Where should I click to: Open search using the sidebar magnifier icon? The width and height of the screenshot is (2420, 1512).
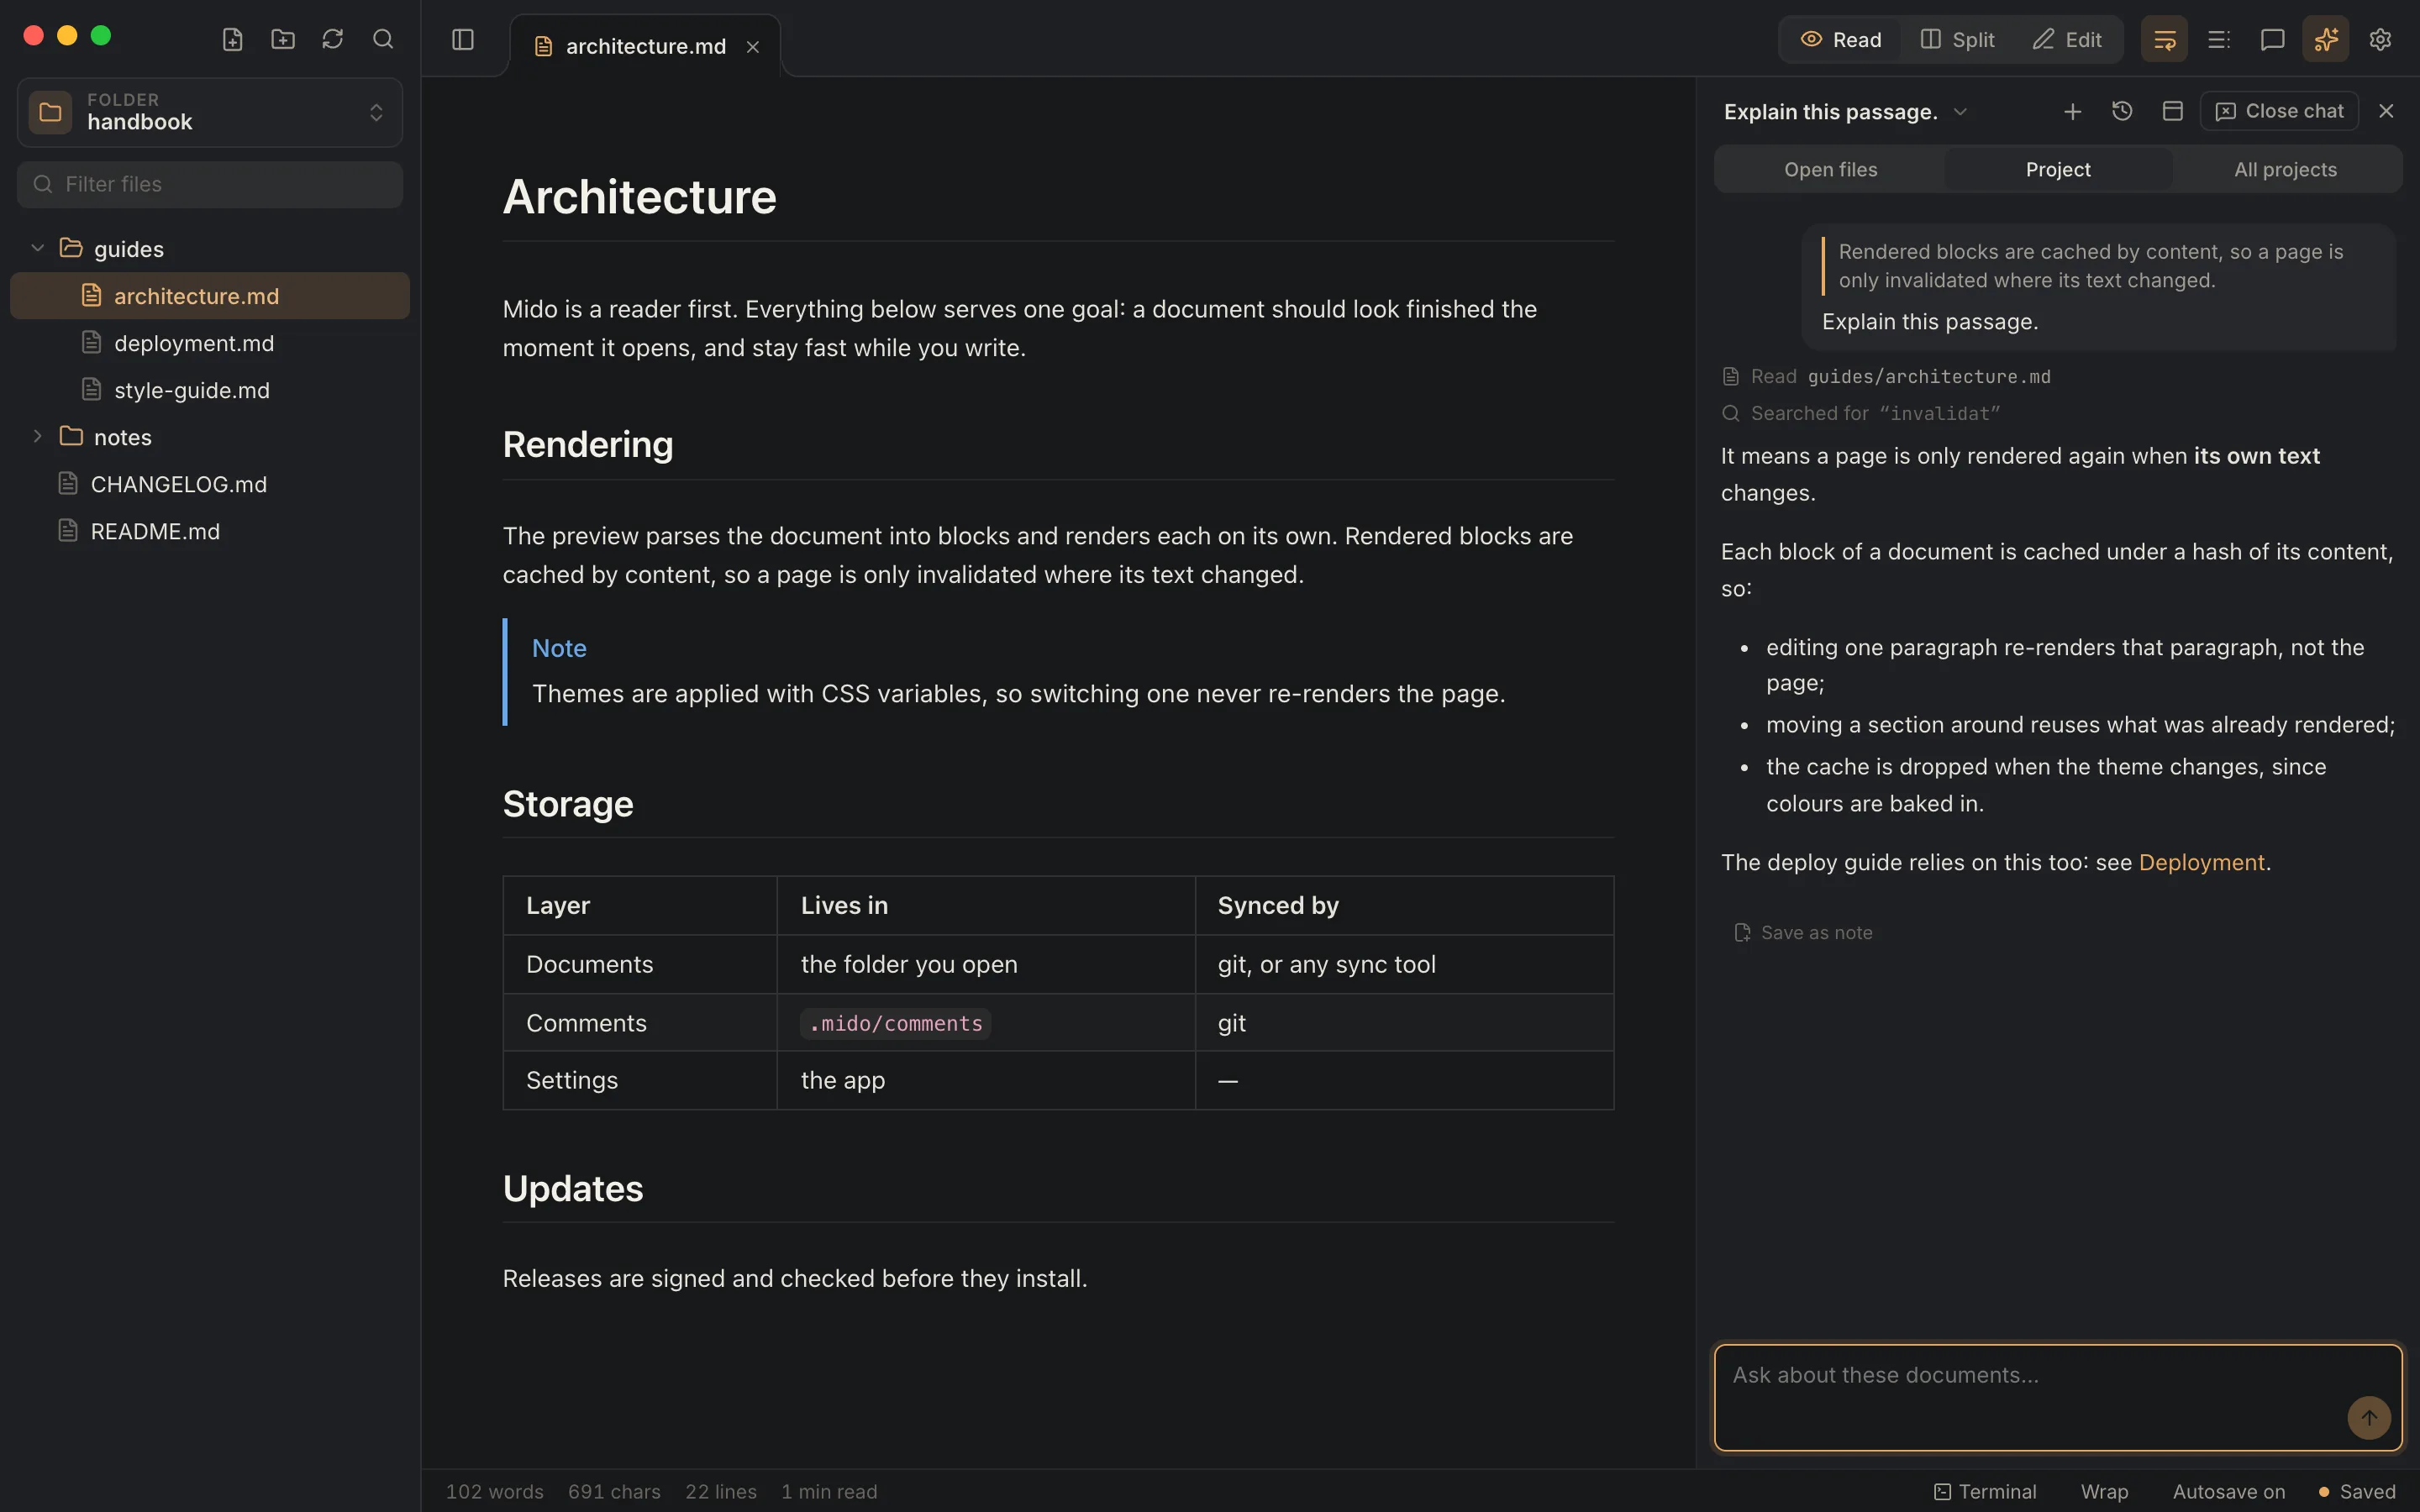(x=382, y=39)
